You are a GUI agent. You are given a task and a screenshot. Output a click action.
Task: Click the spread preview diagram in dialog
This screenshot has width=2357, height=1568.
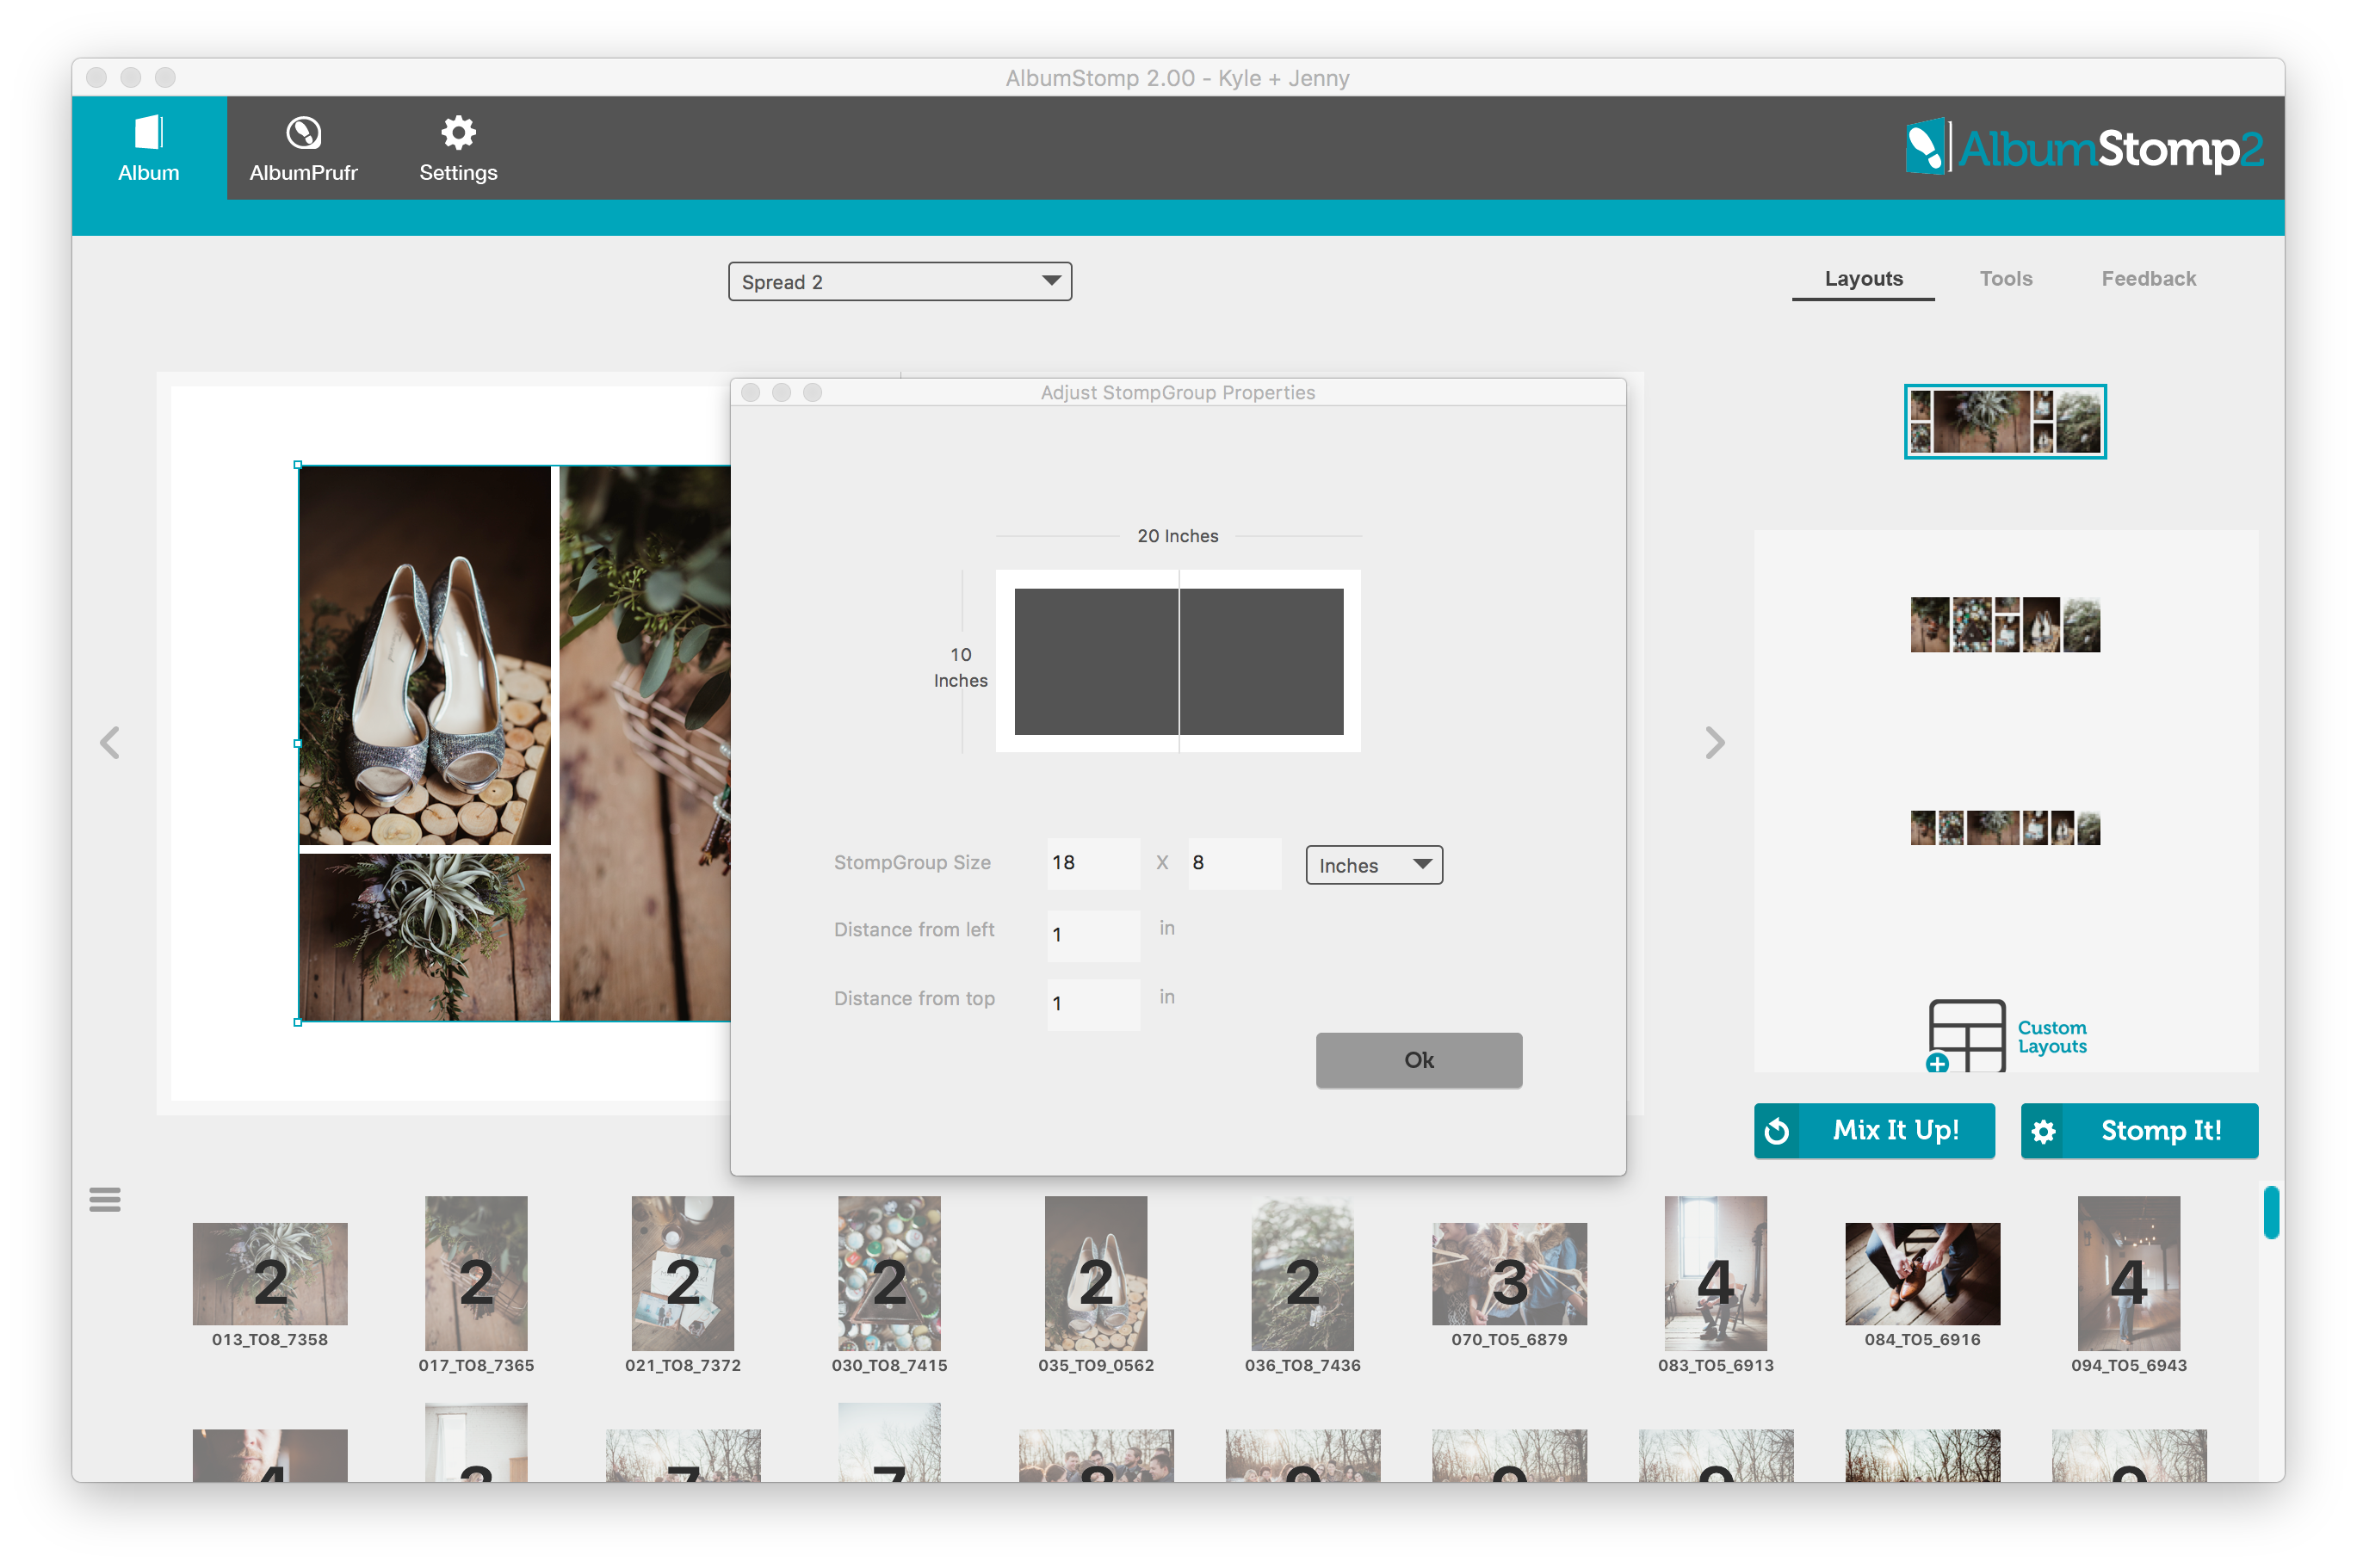[1178, 661]
